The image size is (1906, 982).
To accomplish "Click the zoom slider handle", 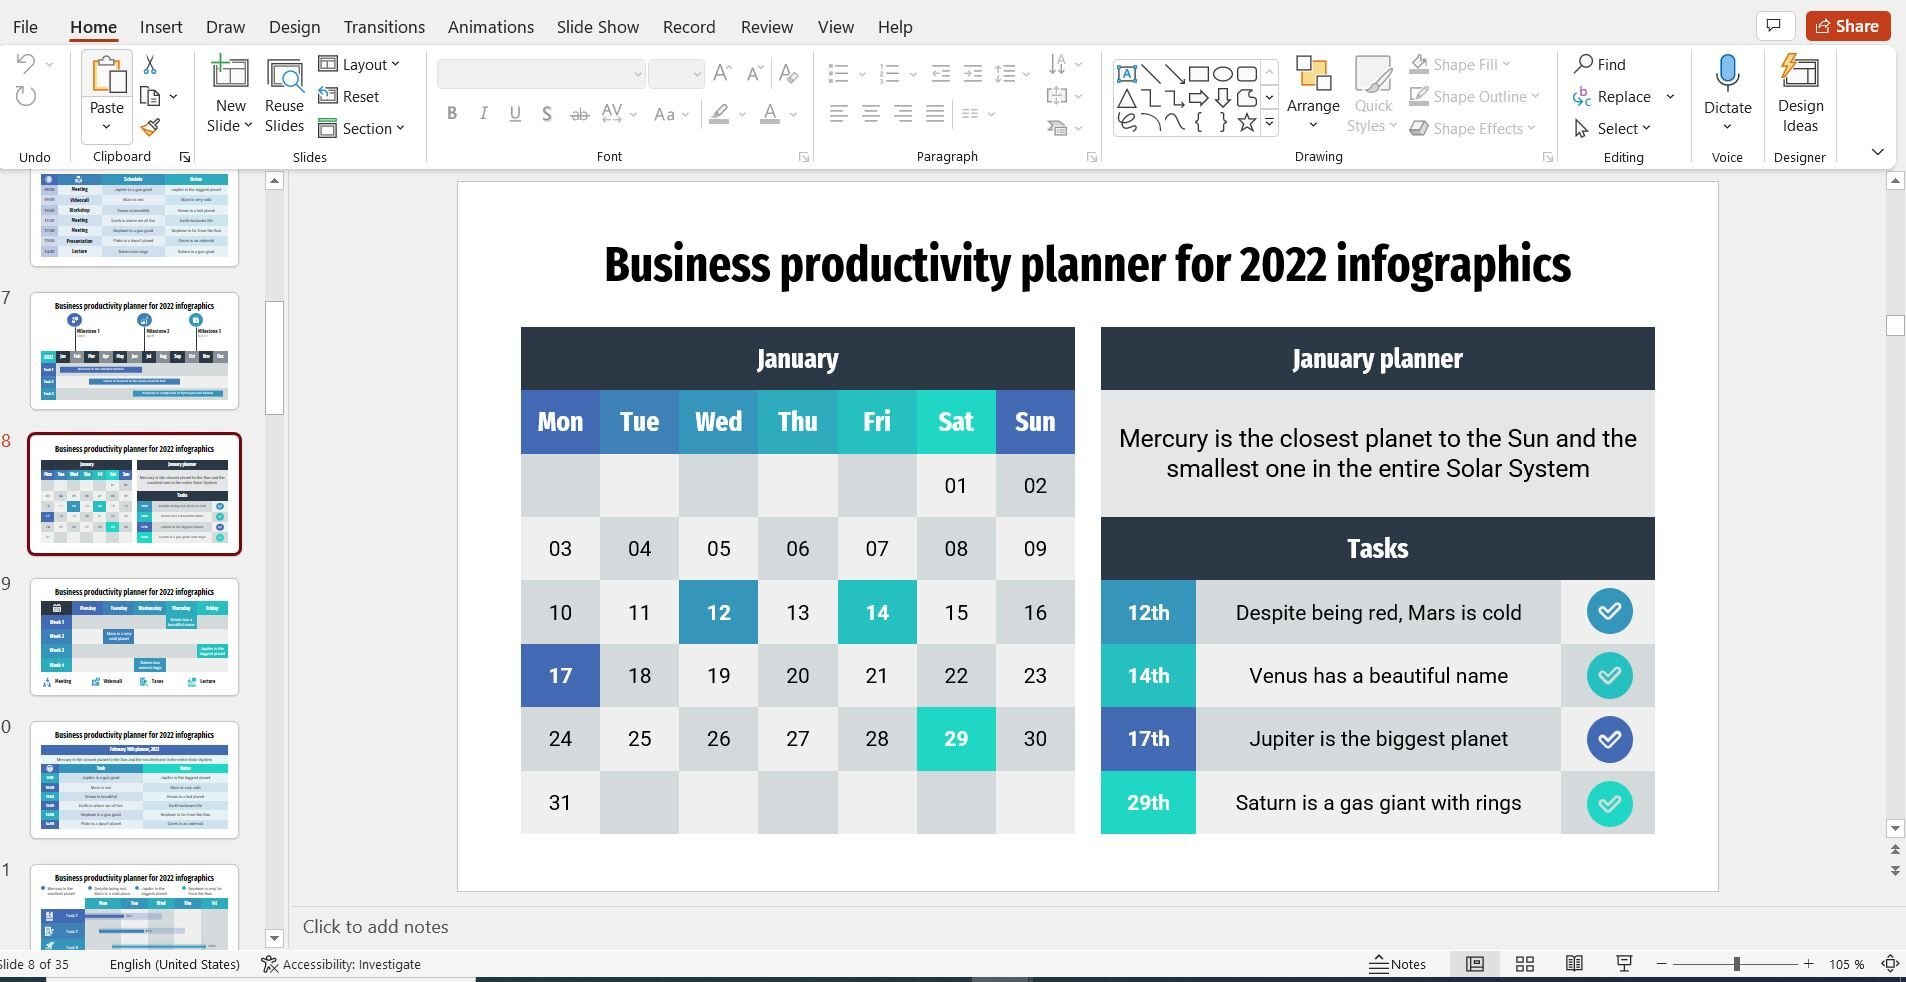I will click(1736, 964).
